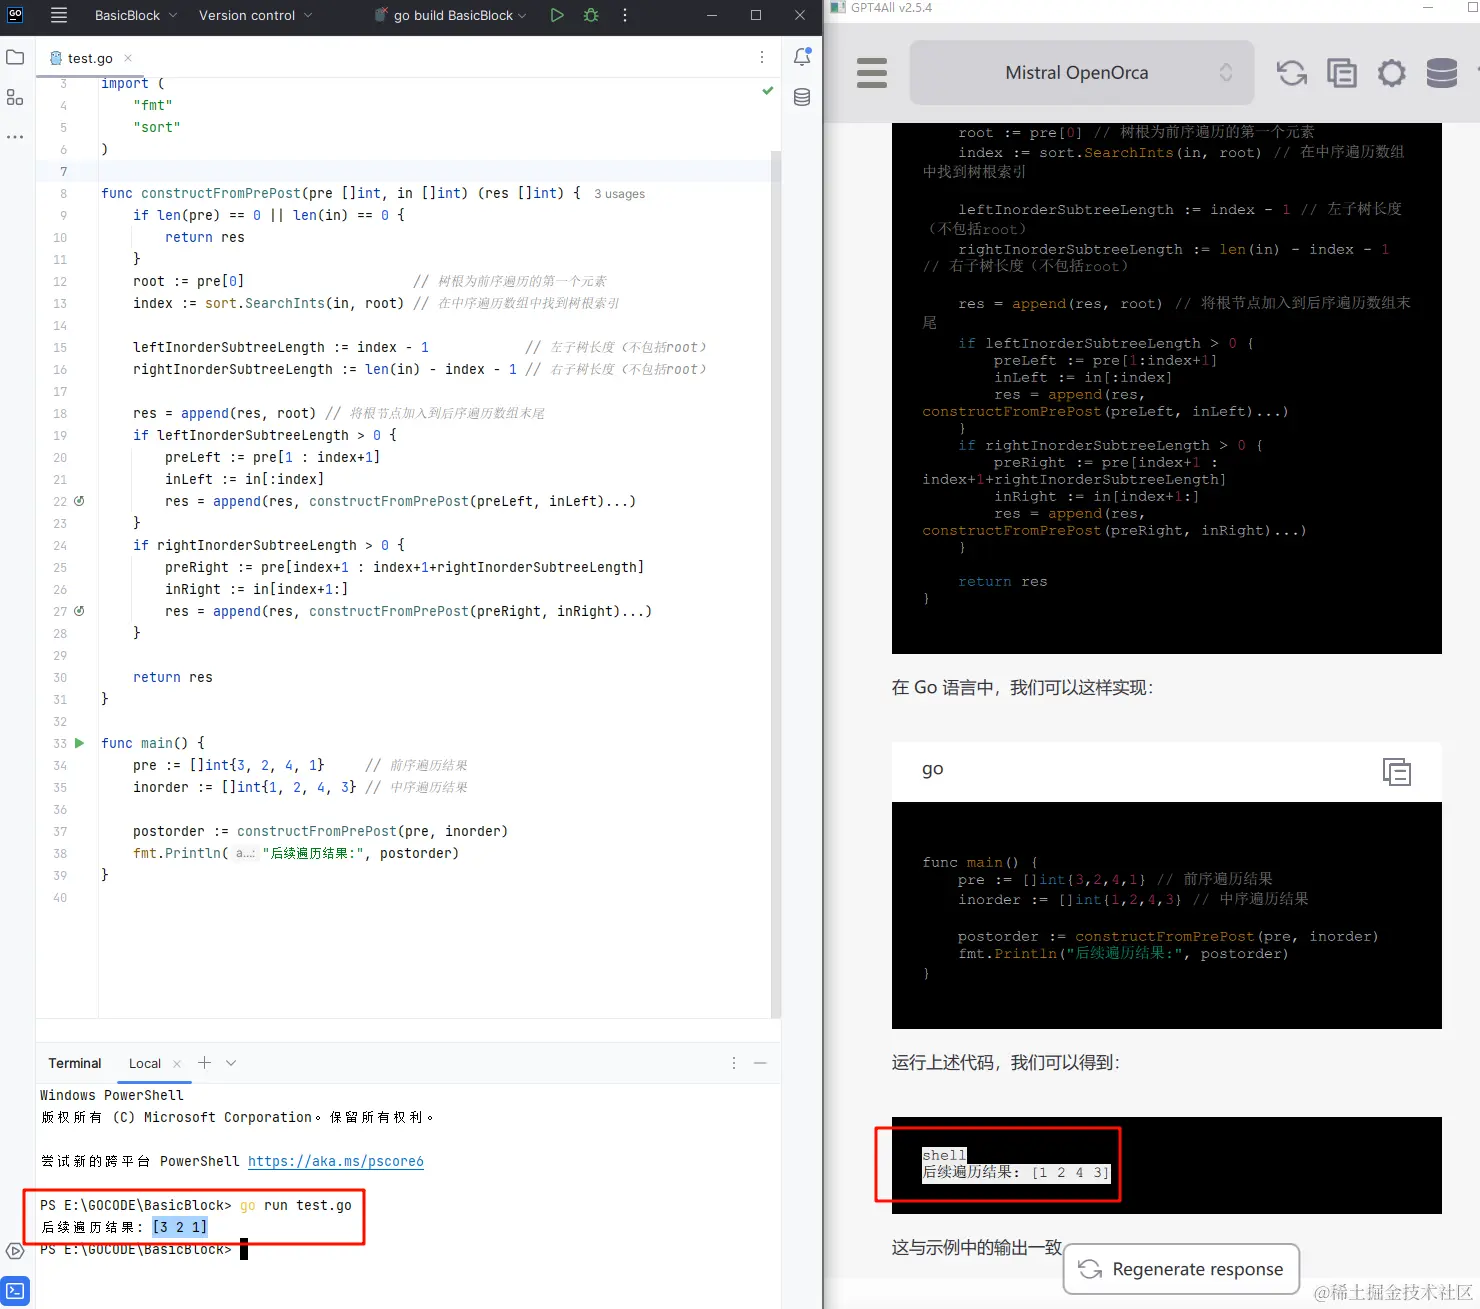Image resolution: width=1480 pixels, height=1309 pixels.
Task: Click the '"fmt"' import line
Action: coord(153,105)
